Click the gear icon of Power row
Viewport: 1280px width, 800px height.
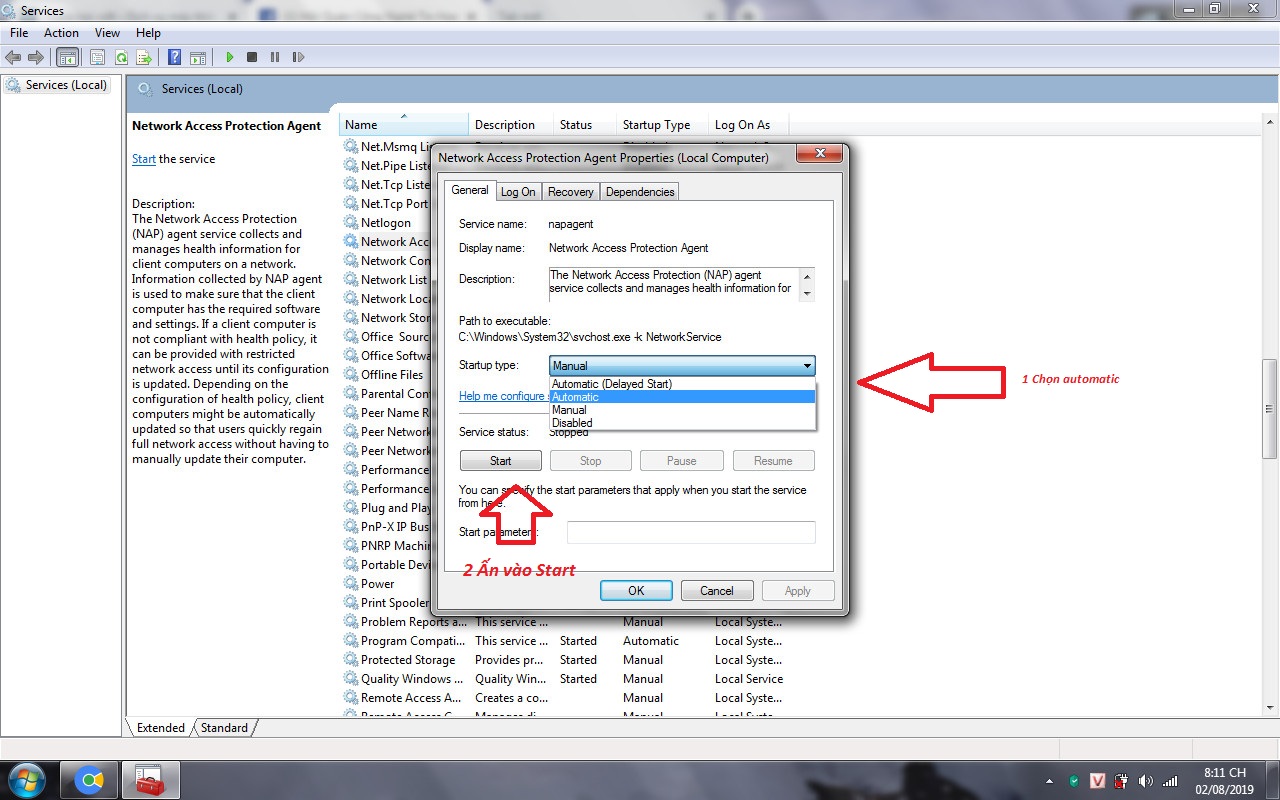[x=351, y=583]
